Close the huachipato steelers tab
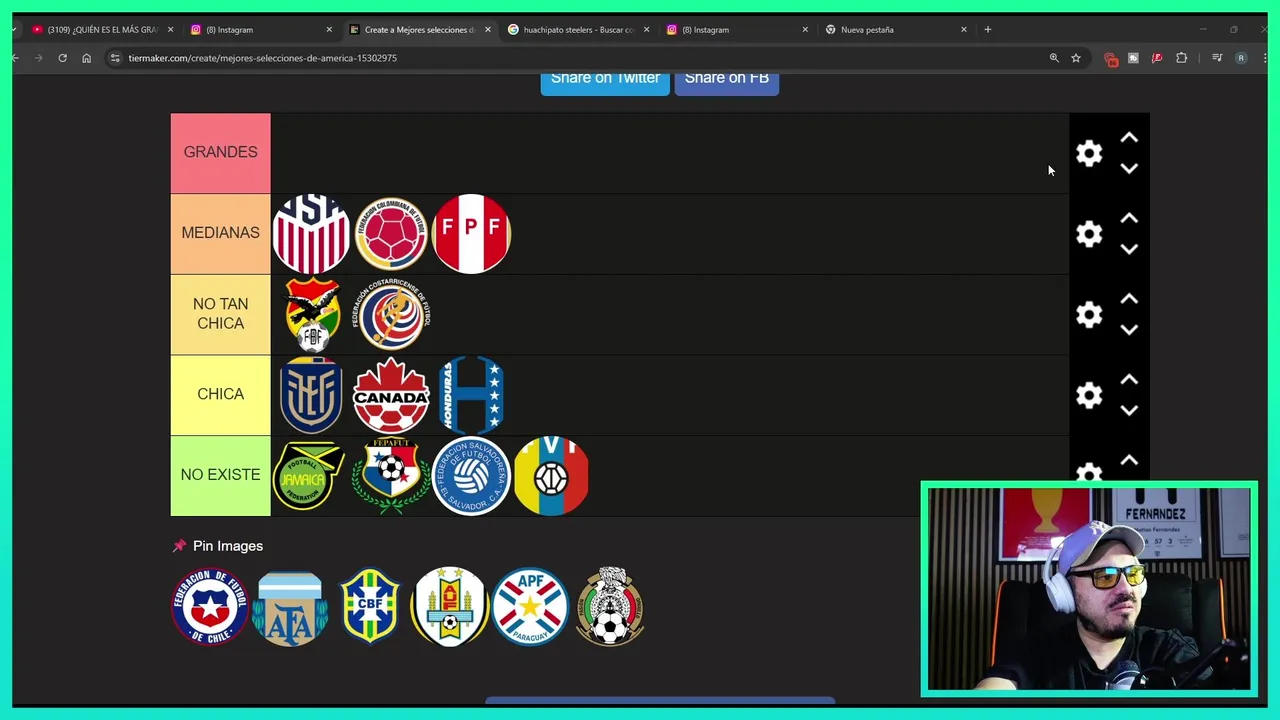 click(646, 30)
